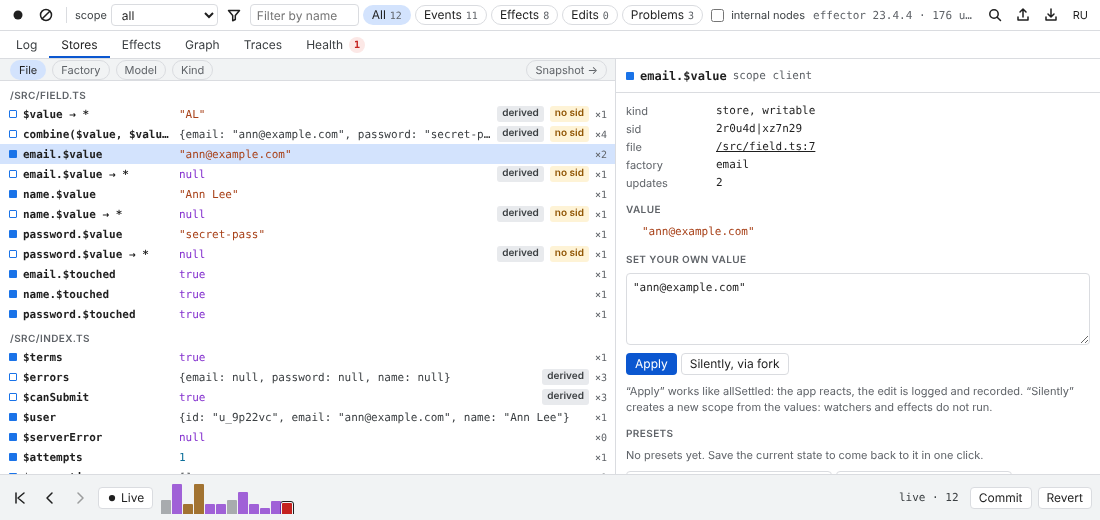The height and width of the screenshot is (520, 1100).
Task: Step back with the left chevron icon
Action: (x=50, y=498)
